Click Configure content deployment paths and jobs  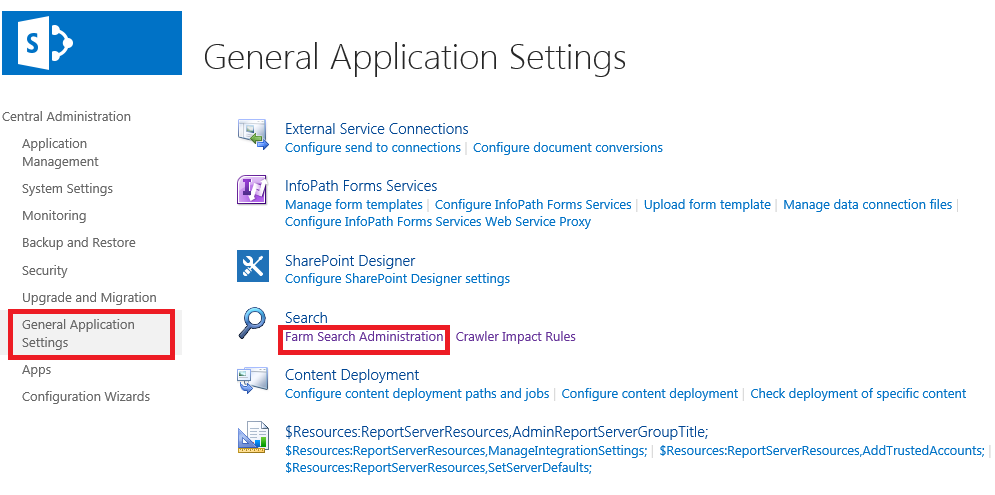tap(417, 393)
